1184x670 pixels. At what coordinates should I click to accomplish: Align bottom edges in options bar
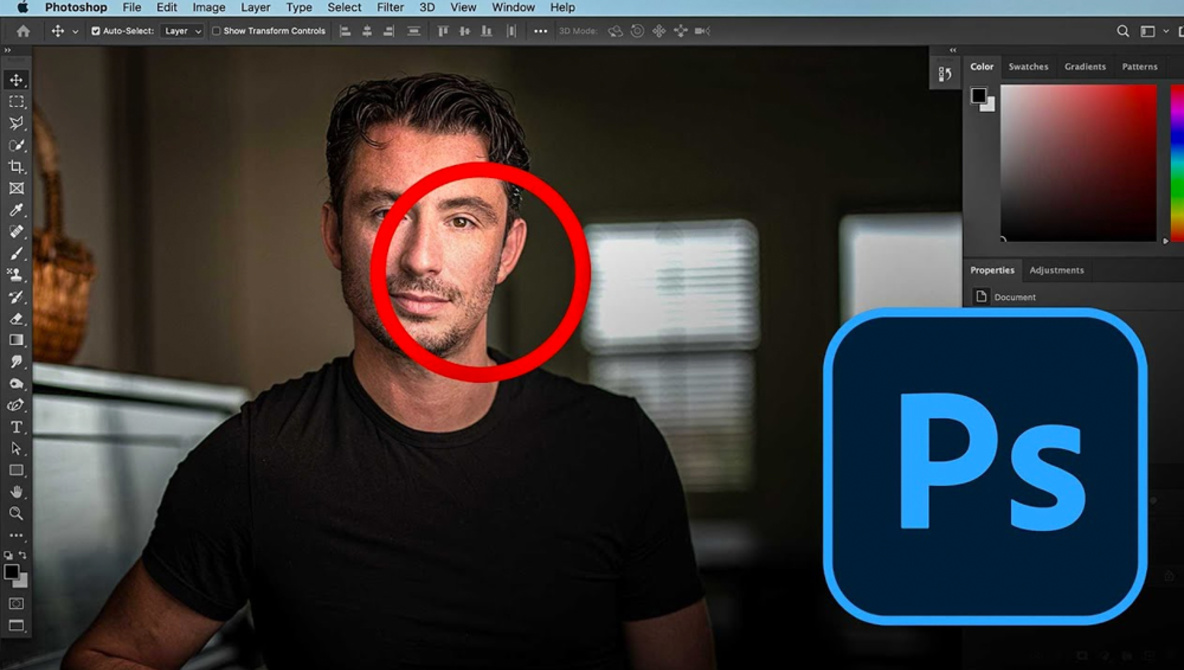(x=487, y=31)
